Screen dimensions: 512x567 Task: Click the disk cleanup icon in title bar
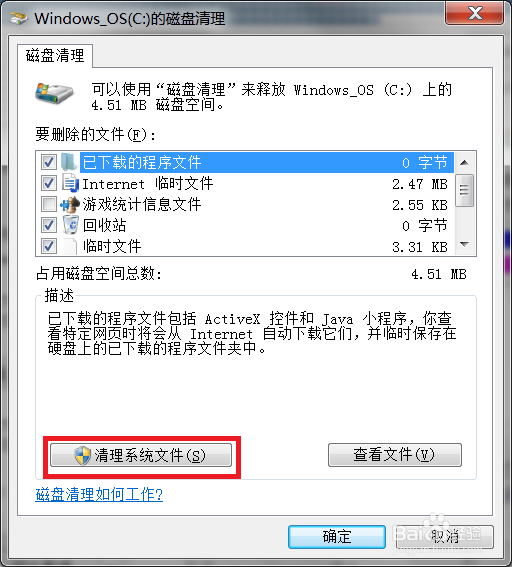pos(18,18)
